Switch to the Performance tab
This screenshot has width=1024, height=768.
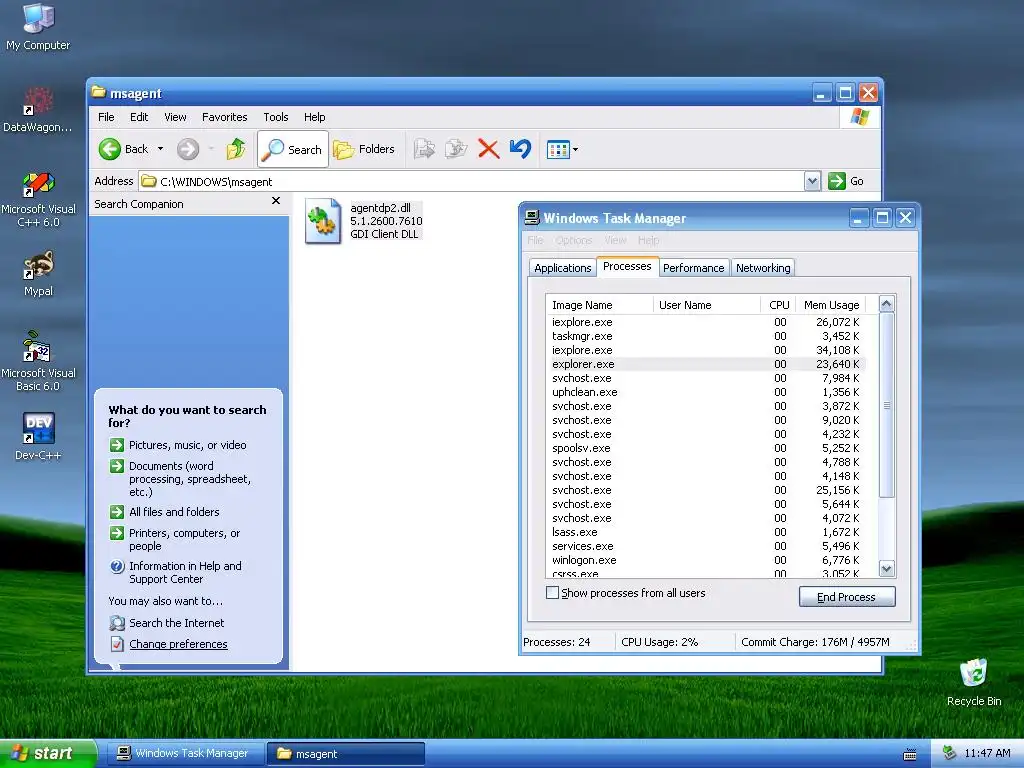[x=694, y=268]
